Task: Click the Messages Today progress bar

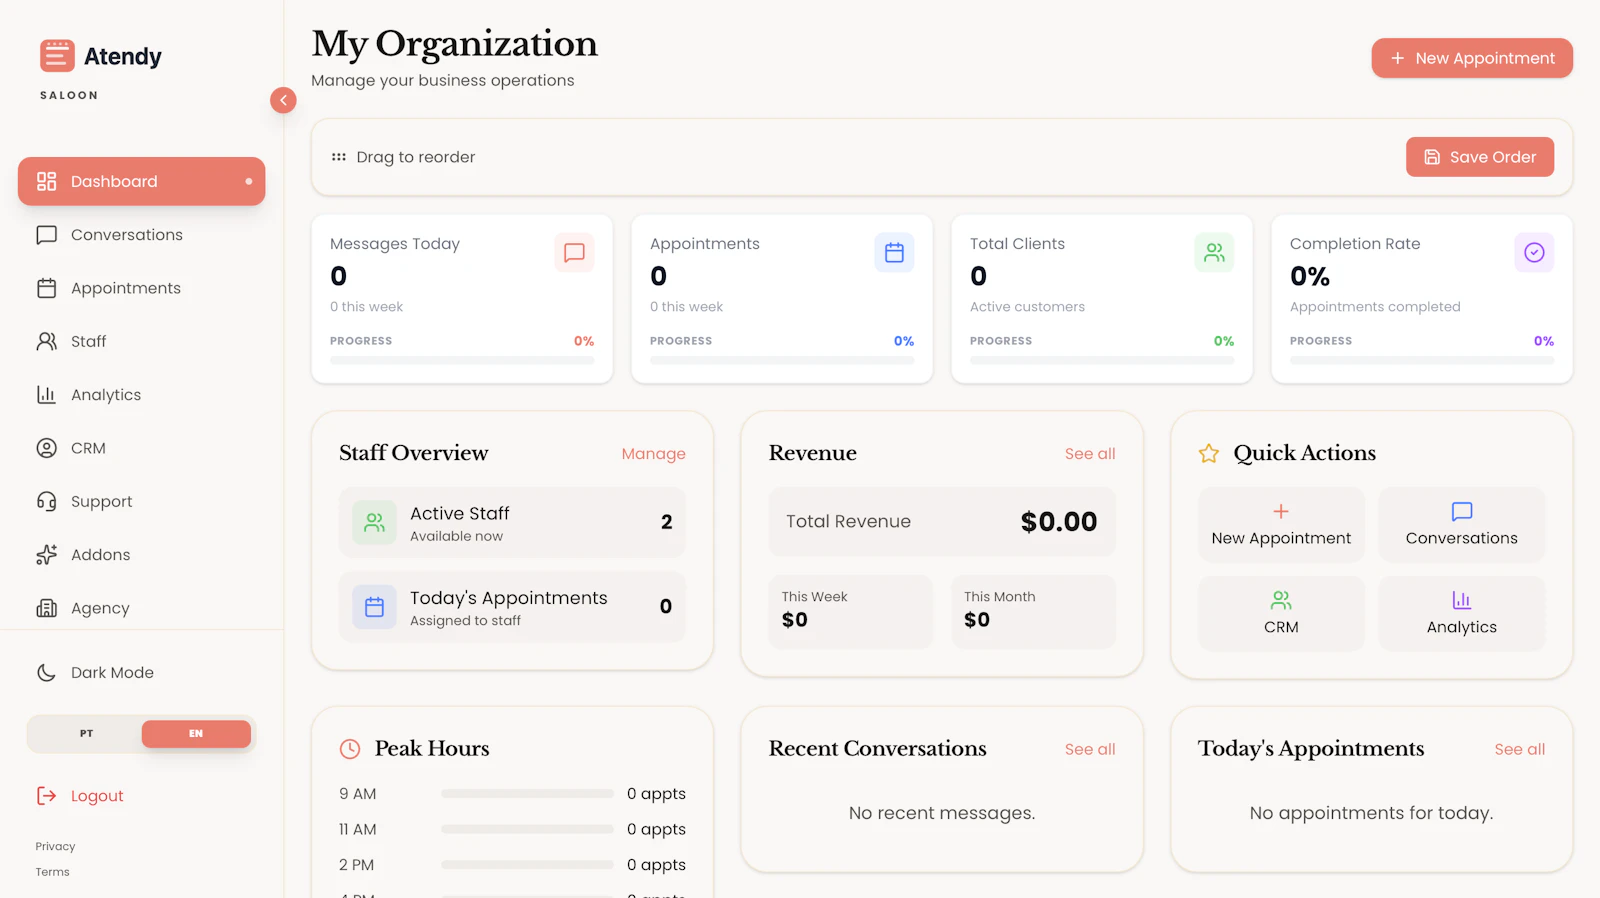Action: coord(462,360)
